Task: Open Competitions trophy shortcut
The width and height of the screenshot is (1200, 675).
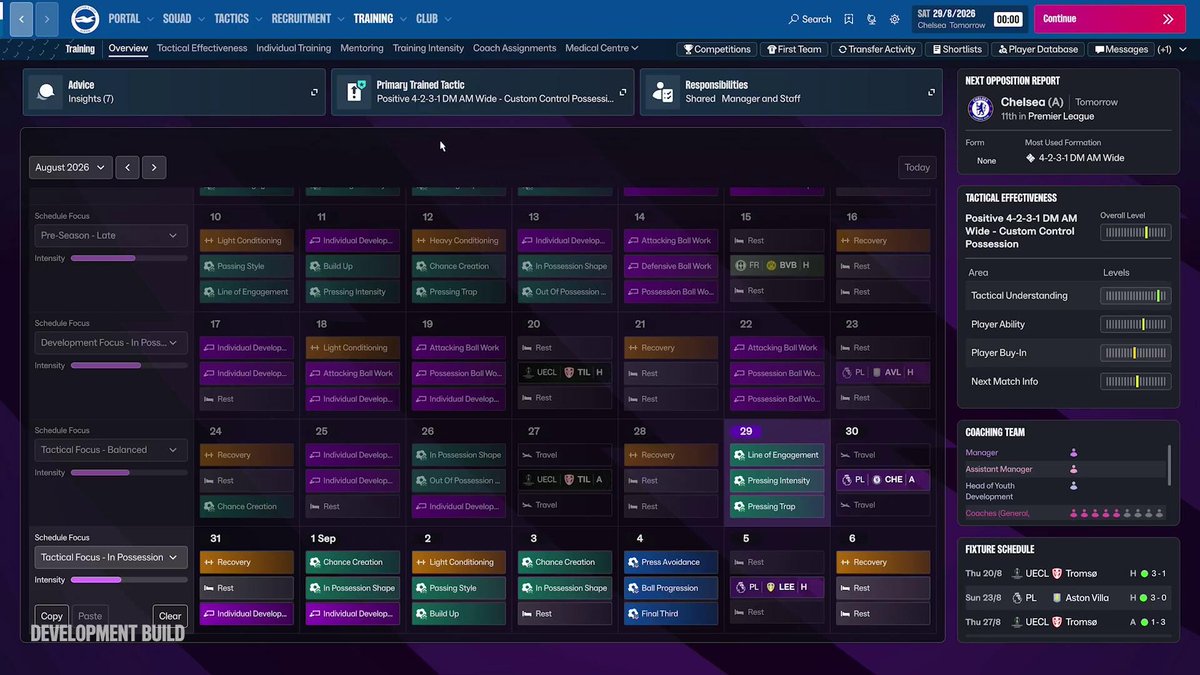Action: click(716, 49)
